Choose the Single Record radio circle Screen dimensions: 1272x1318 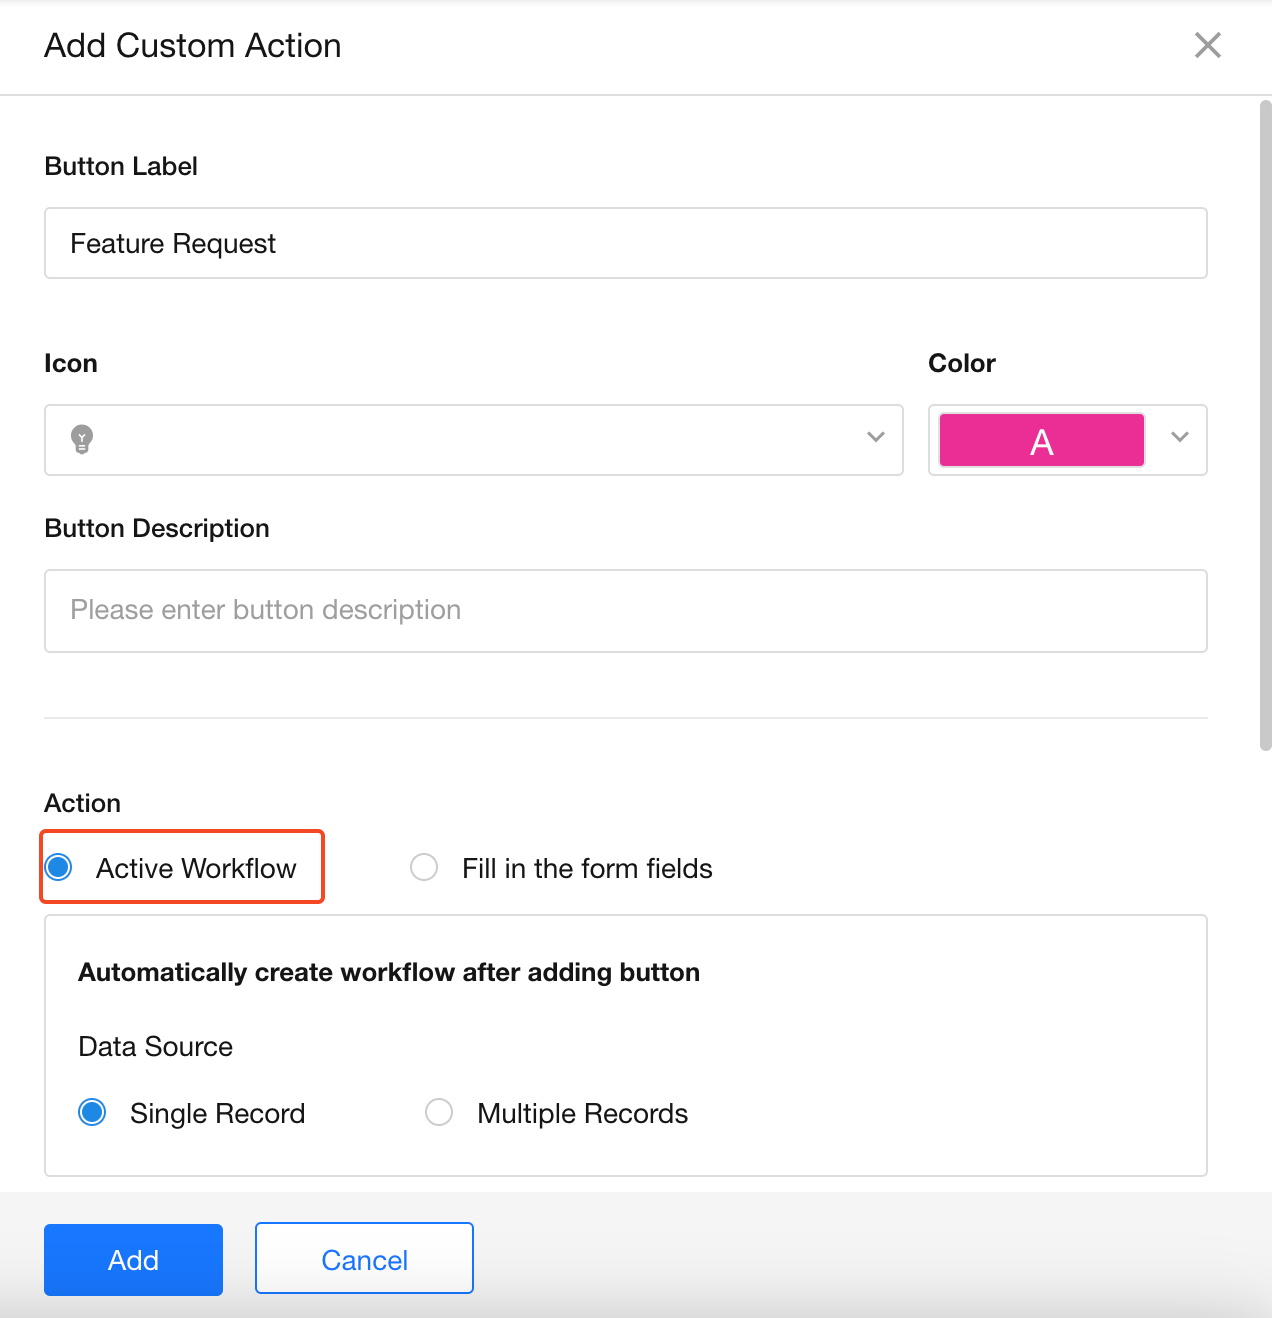coord(93,1112)
